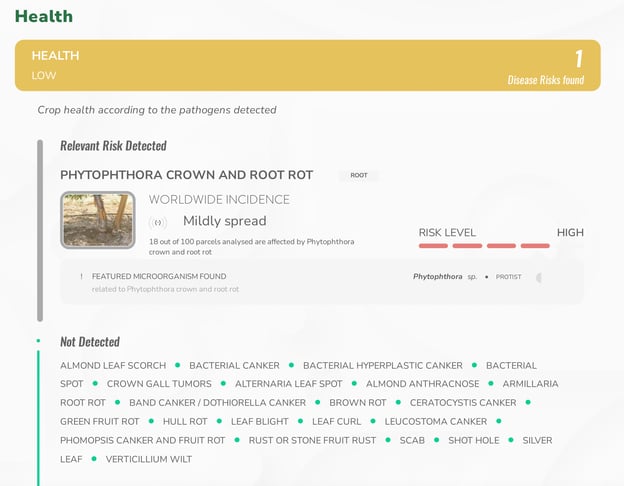Click the HIGH risk level label
Viewport: 624px width, 486px height.
click(570, 232)
